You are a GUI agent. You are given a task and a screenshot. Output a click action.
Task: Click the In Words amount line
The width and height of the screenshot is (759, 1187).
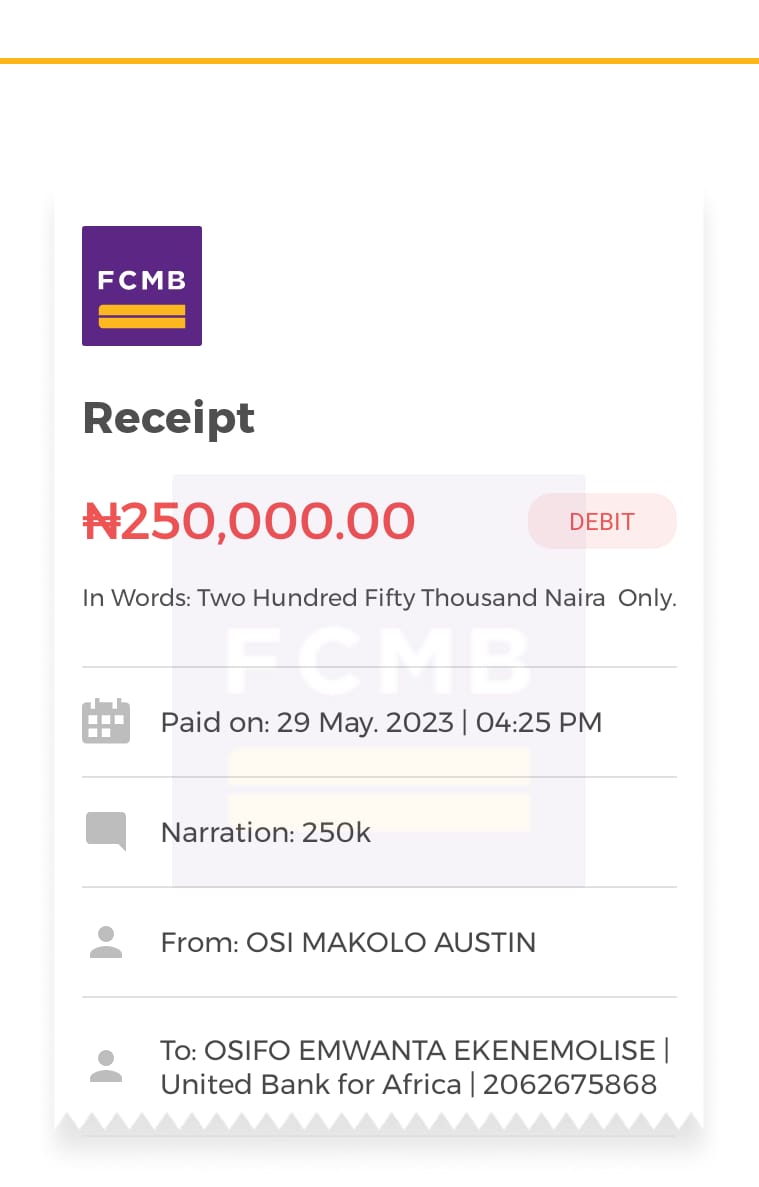point(379,598)
